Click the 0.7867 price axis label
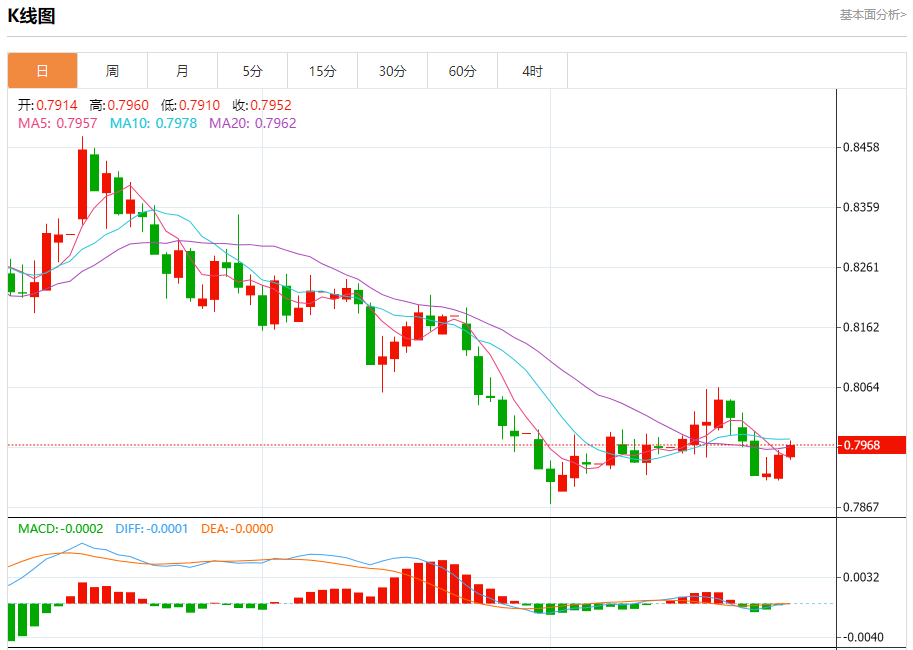The image size is (913, 650). [x=862, y=507]
